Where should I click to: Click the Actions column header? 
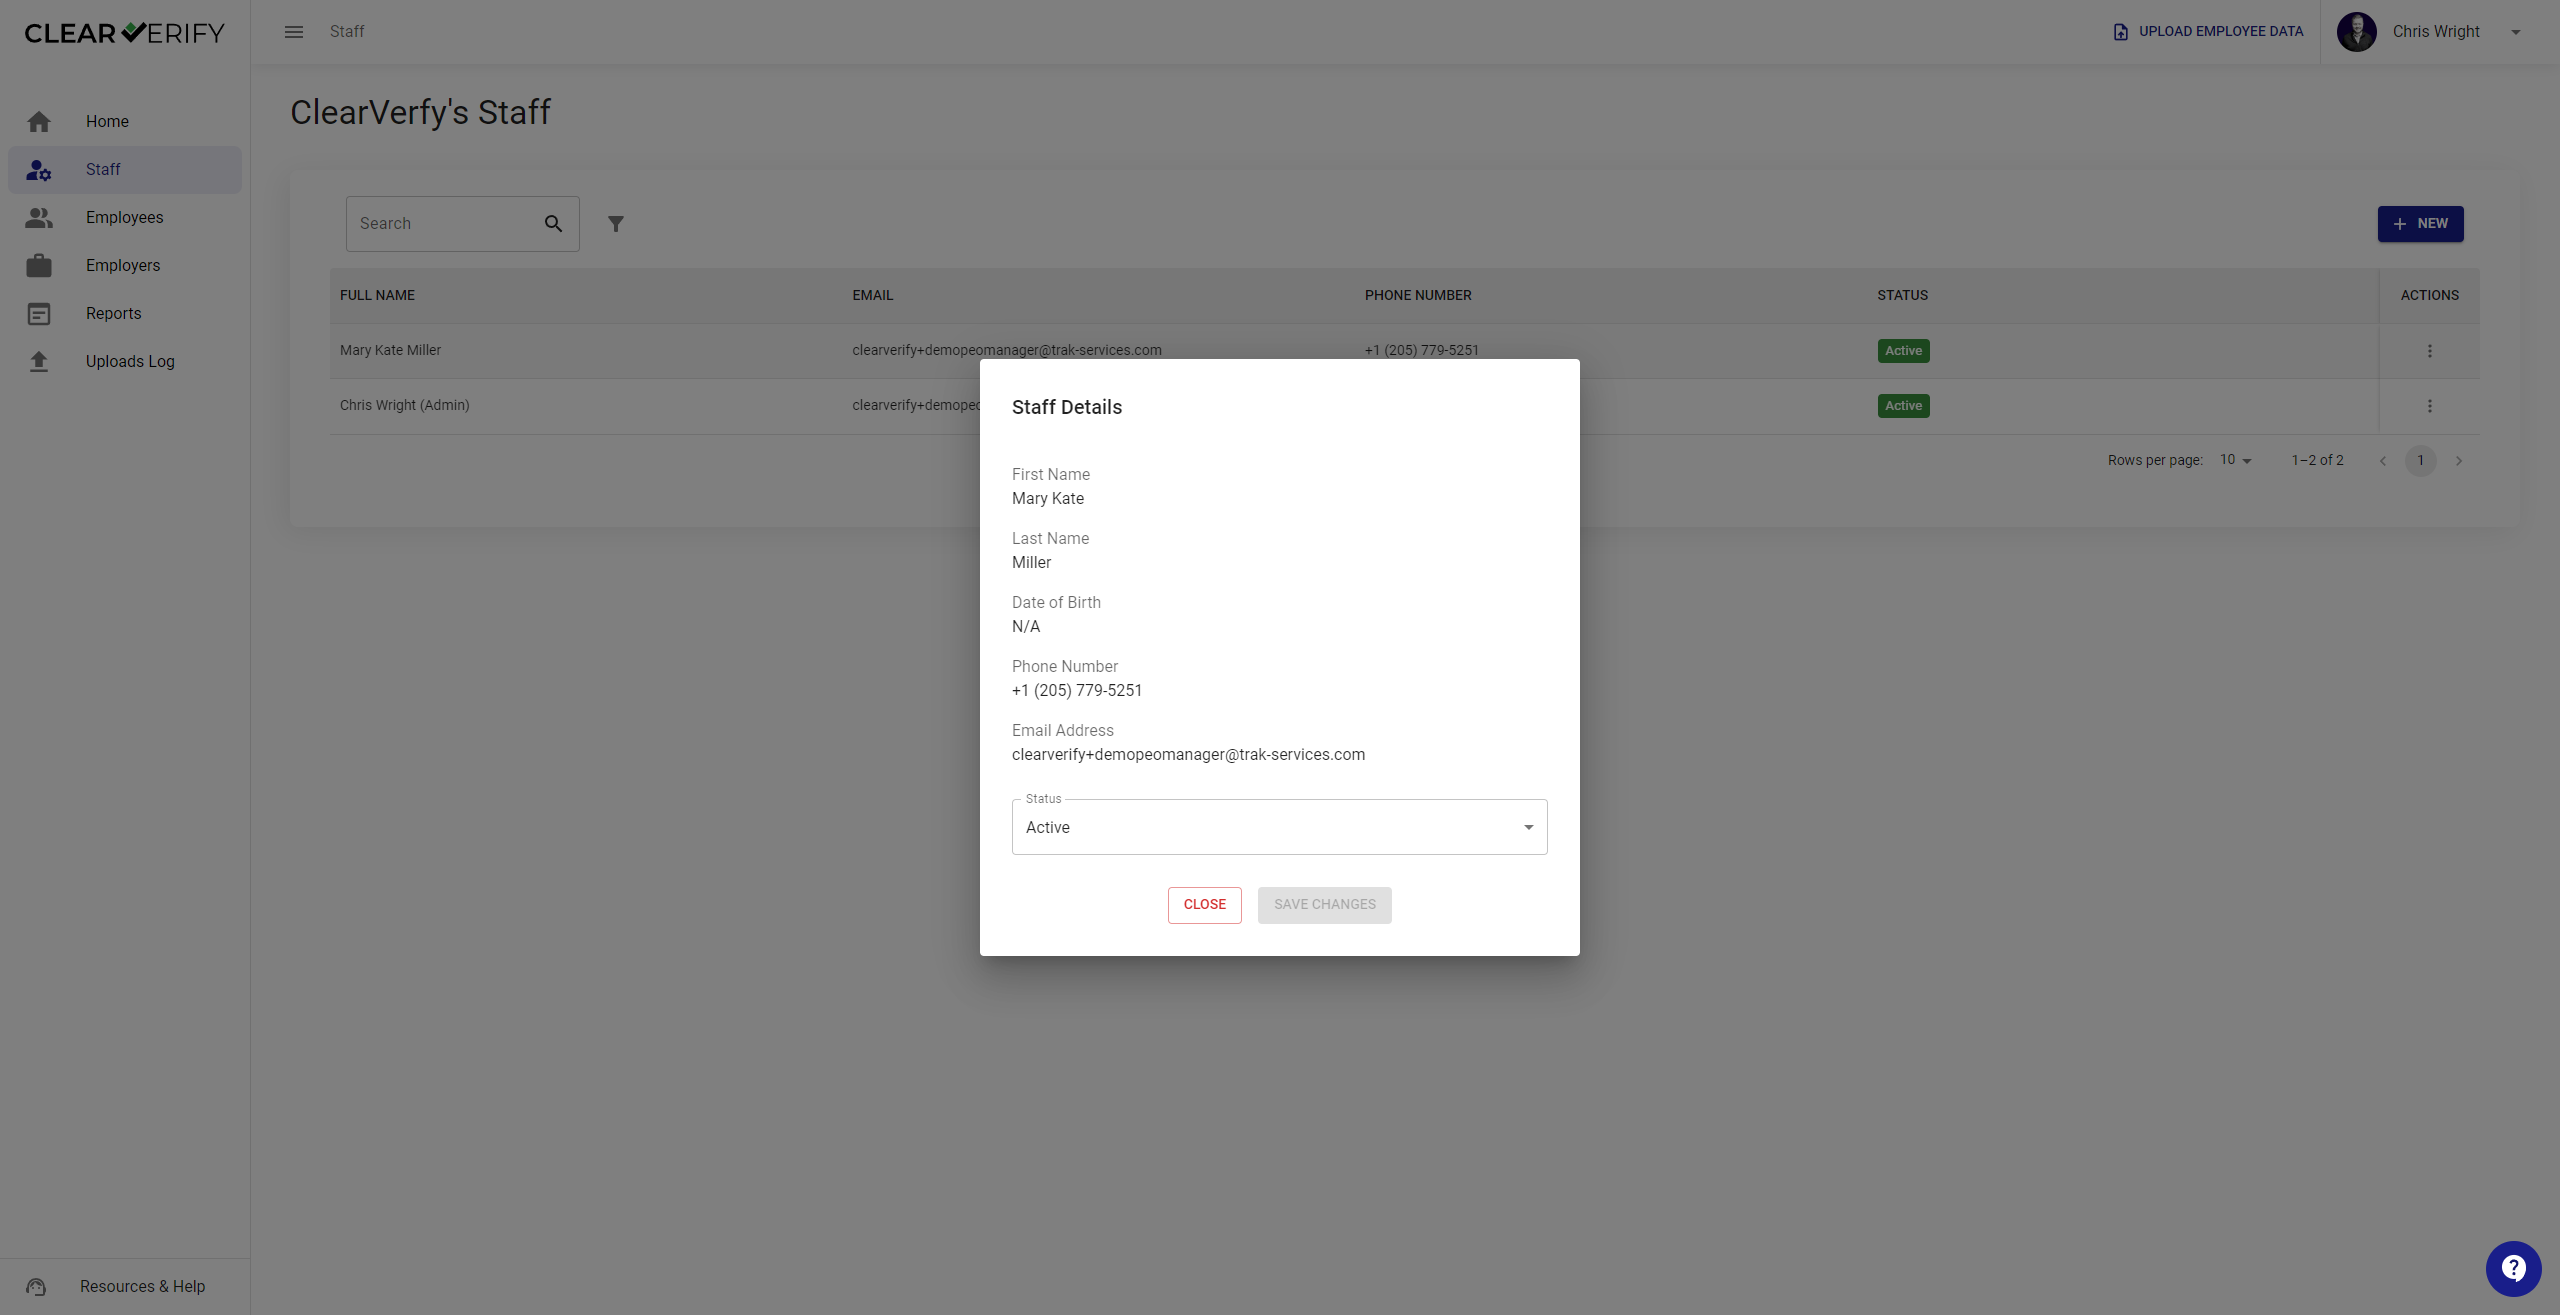pyautogui.click(x=2430, y=296)
